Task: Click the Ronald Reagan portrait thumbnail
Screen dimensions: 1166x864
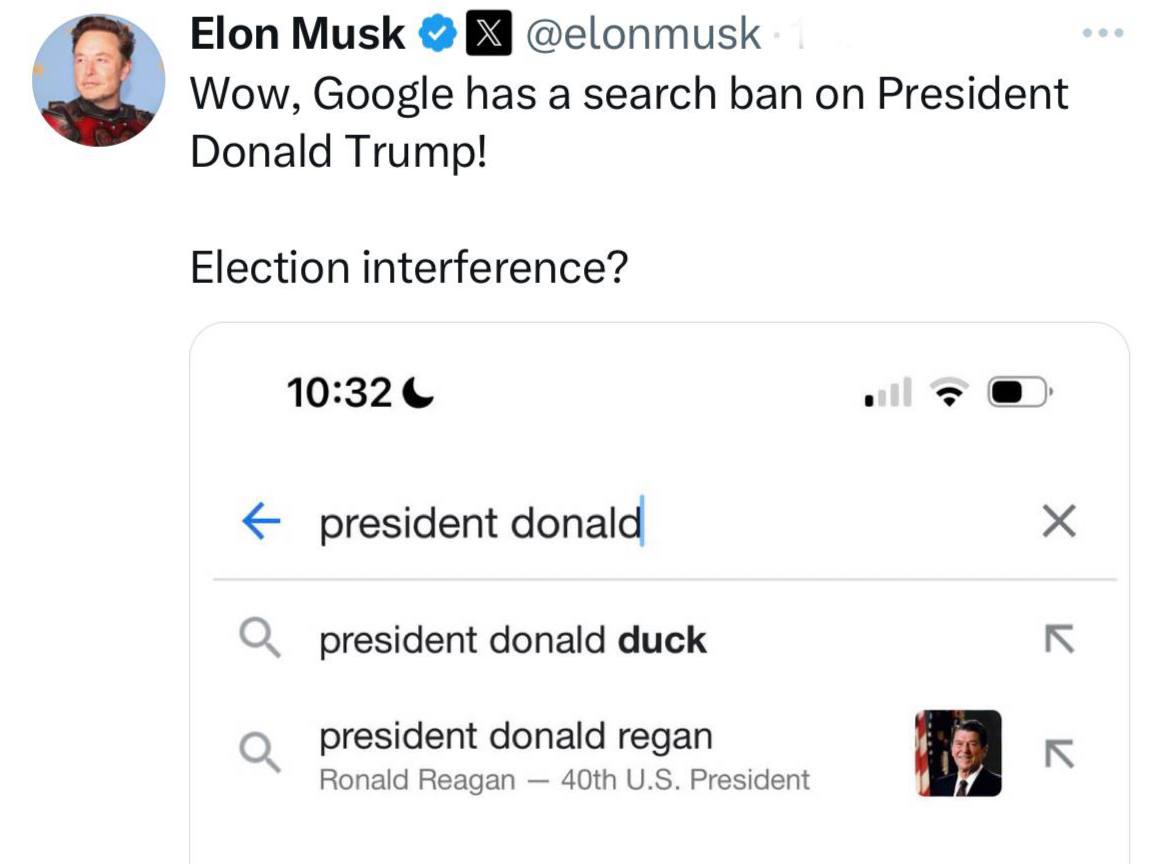Action: (x=958, y=753)
